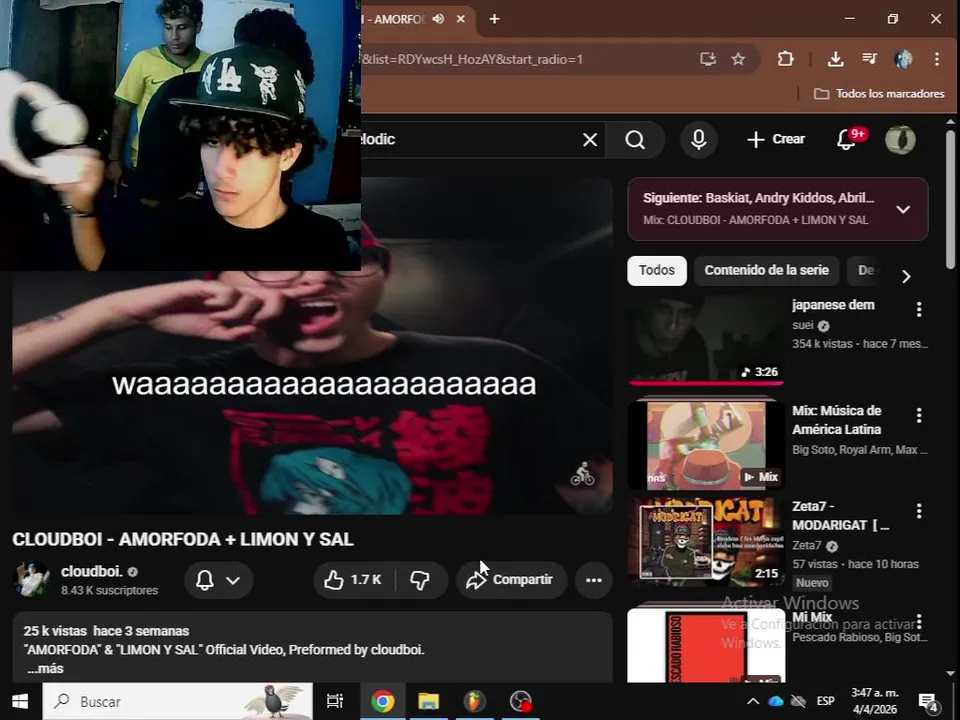Open Task View from the taskbar
Viewport: 960px width, 720px height.
334,701
